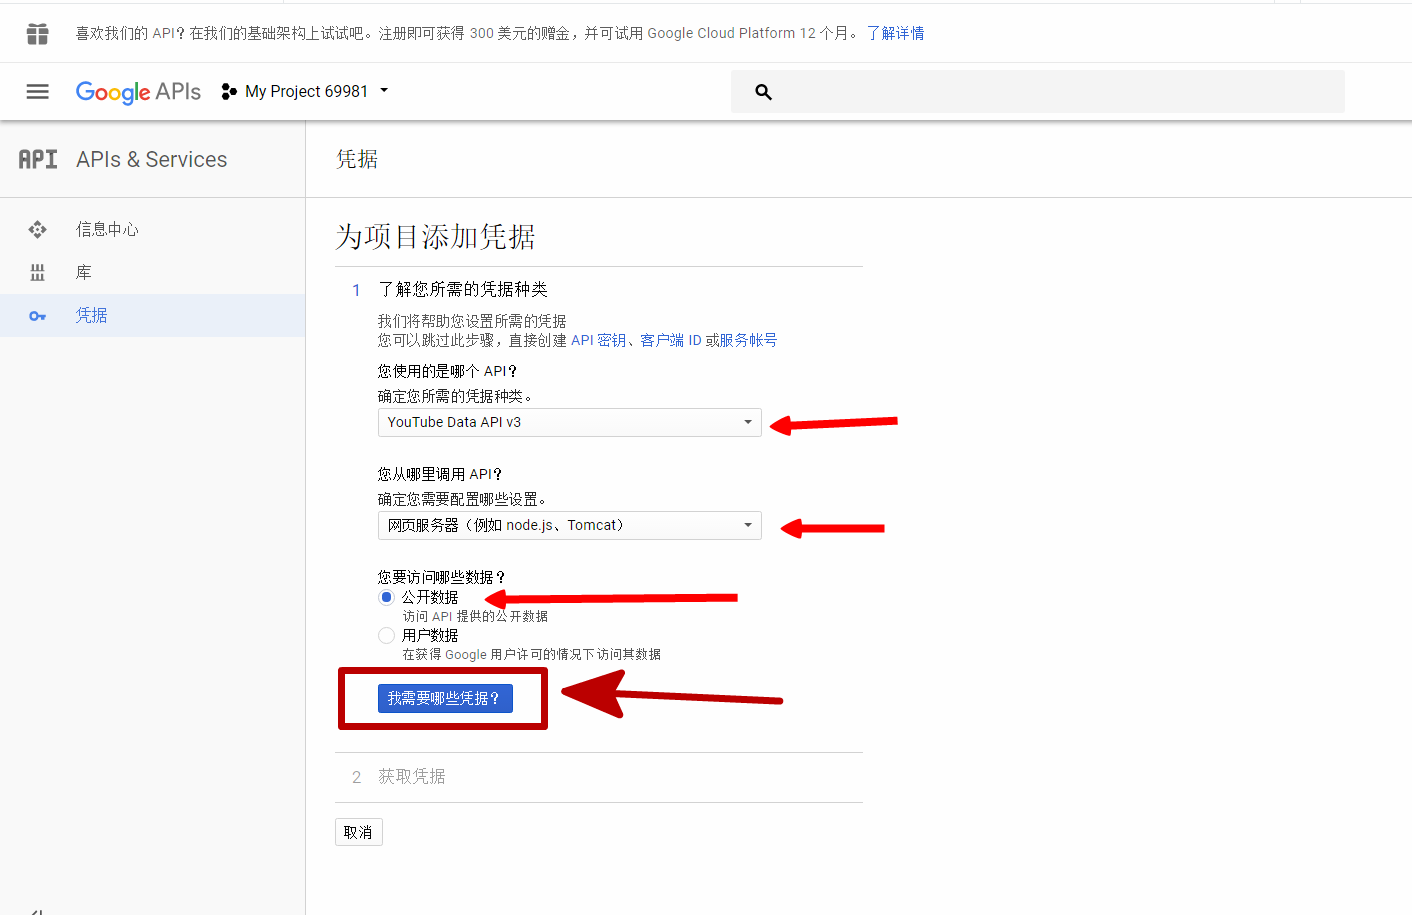
Task: Click the APIs & Services heading
Action: tap(152, 159)
